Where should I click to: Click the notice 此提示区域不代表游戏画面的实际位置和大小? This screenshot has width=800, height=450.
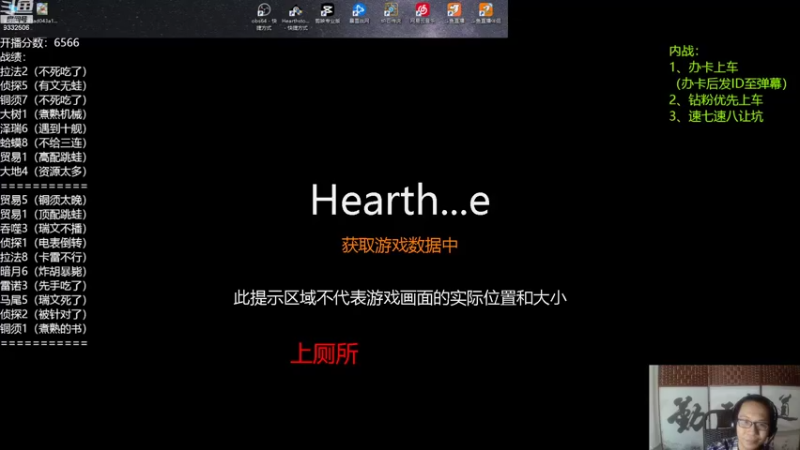click(400, 298)
